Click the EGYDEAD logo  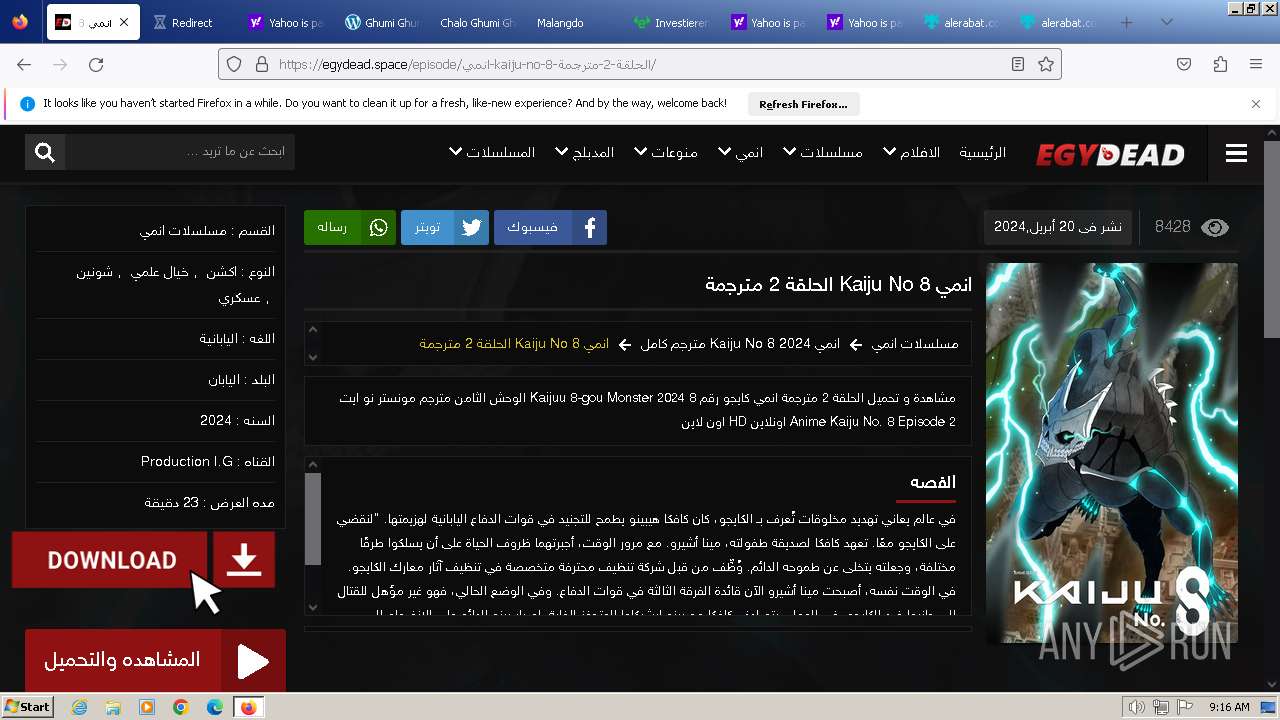[x=1110, y=154]
